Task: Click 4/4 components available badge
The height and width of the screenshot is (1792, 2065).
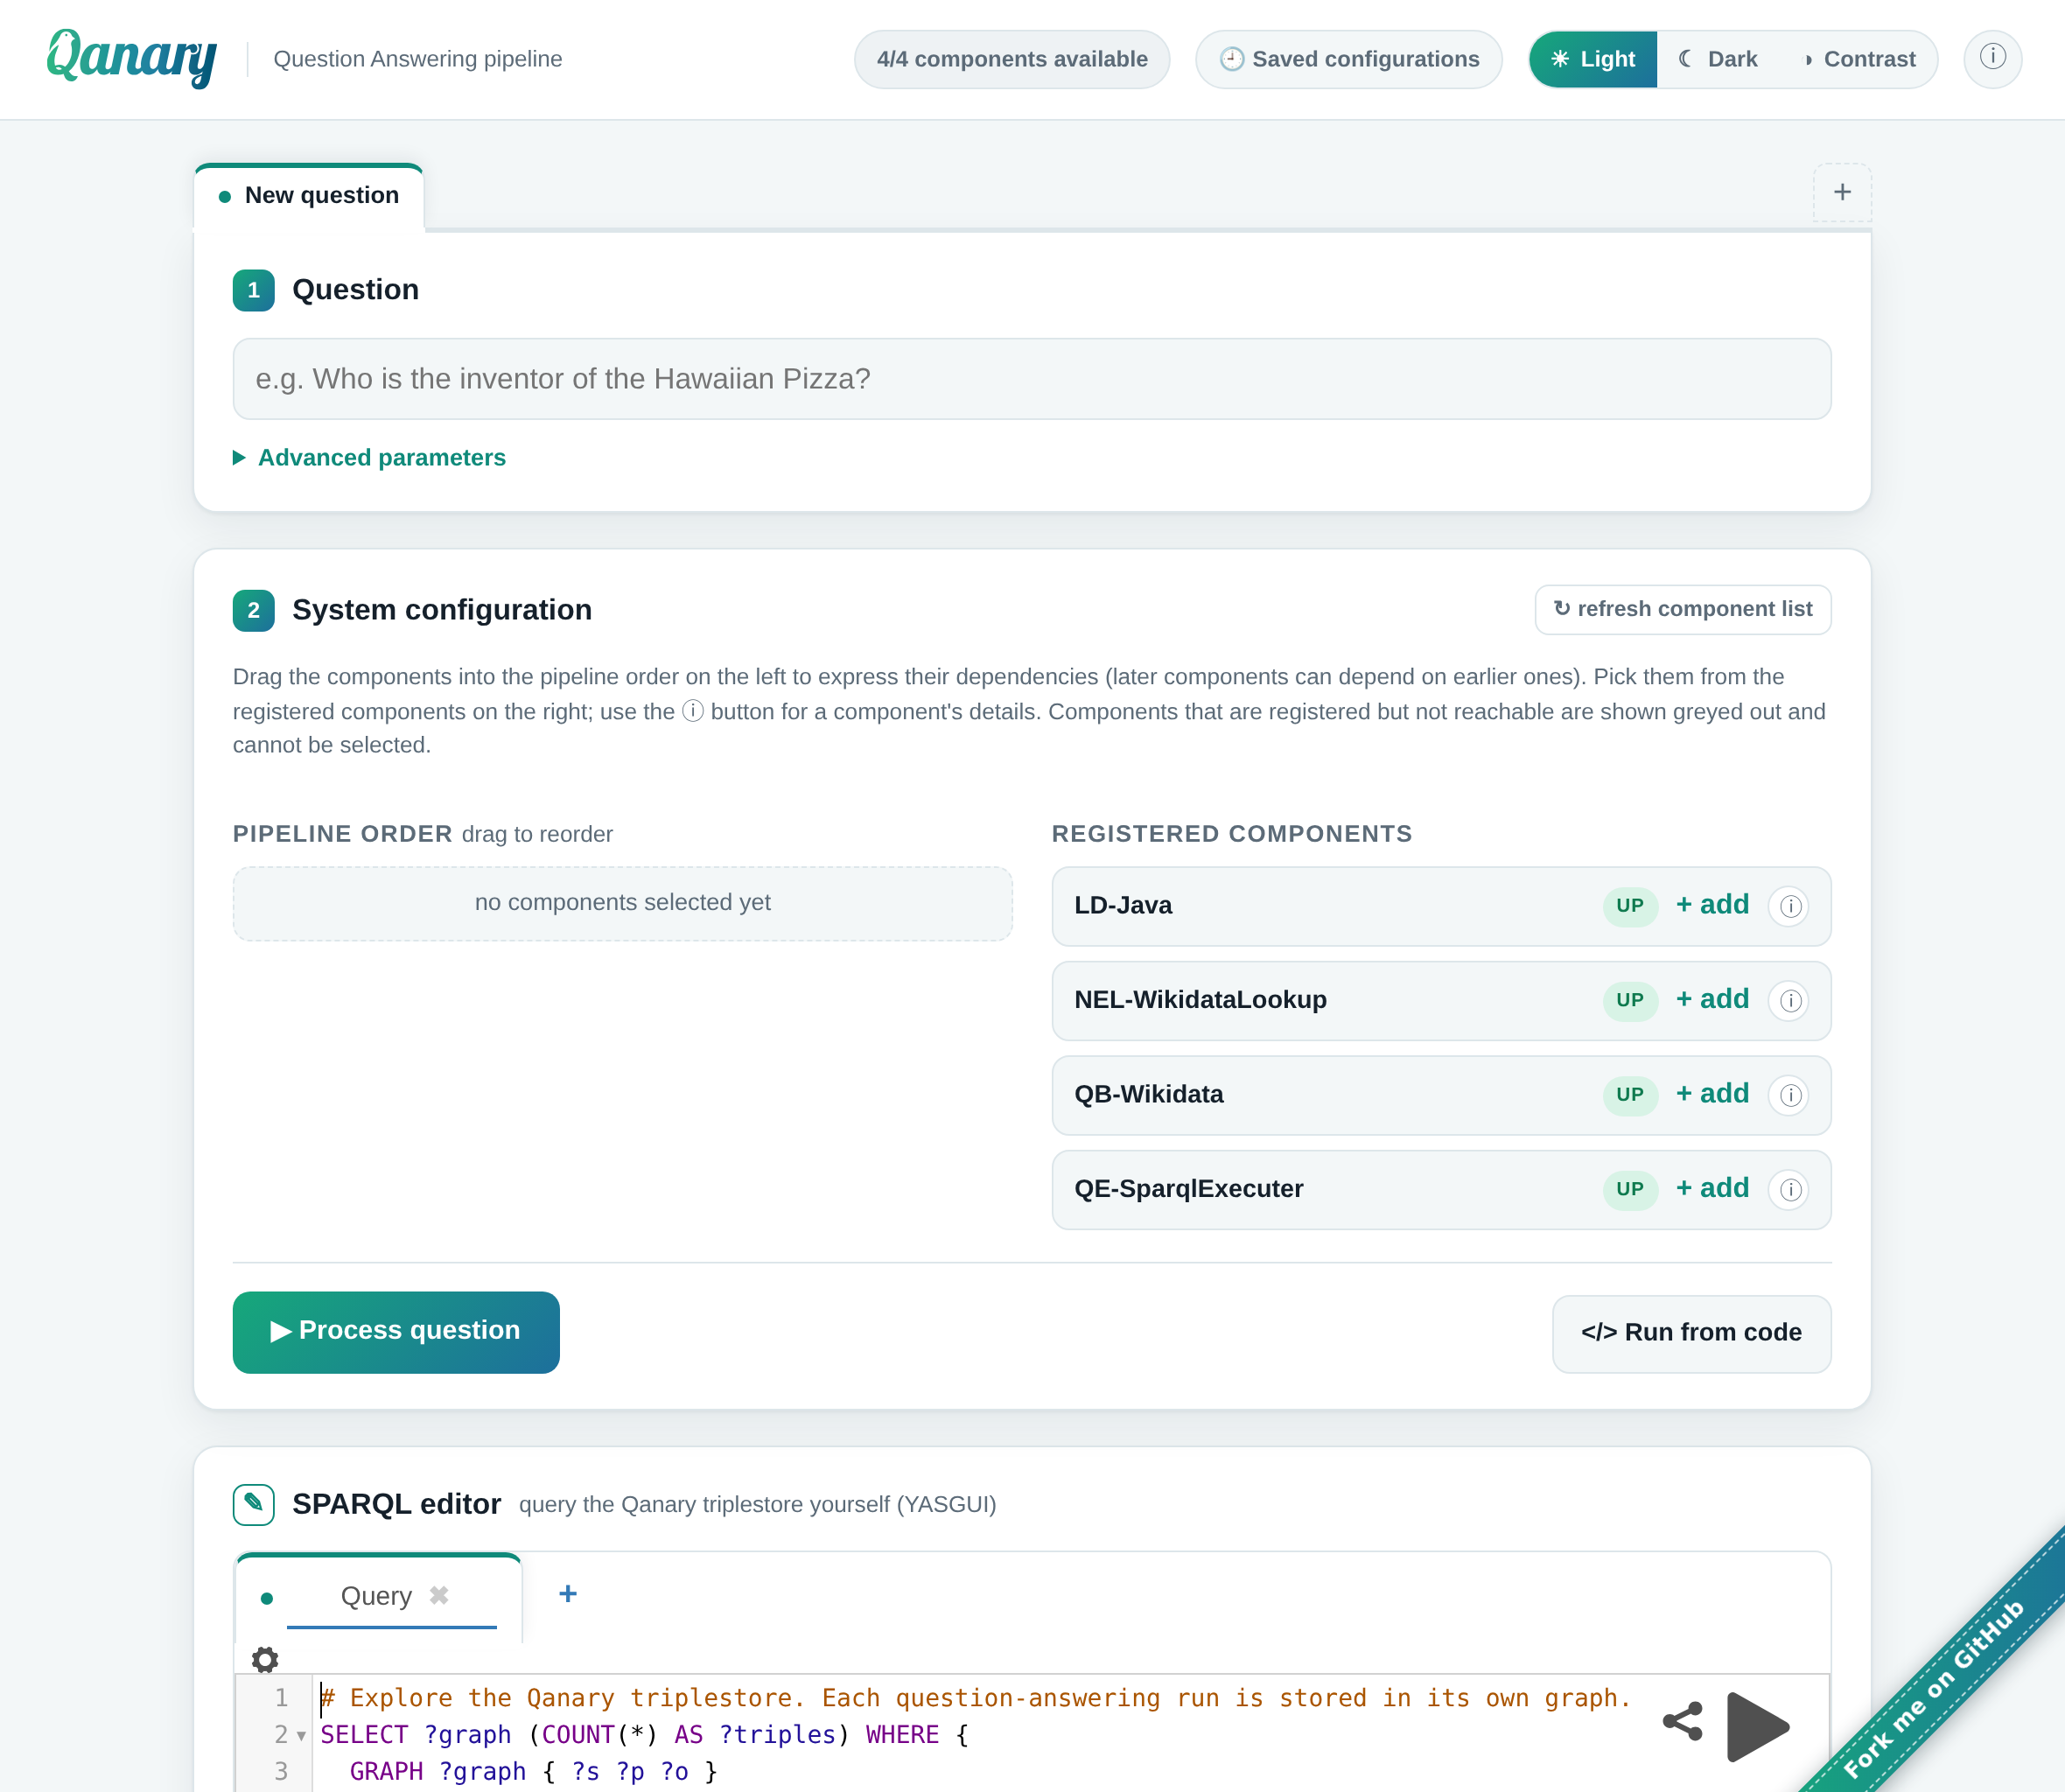Action: [x=1012, y=59]
